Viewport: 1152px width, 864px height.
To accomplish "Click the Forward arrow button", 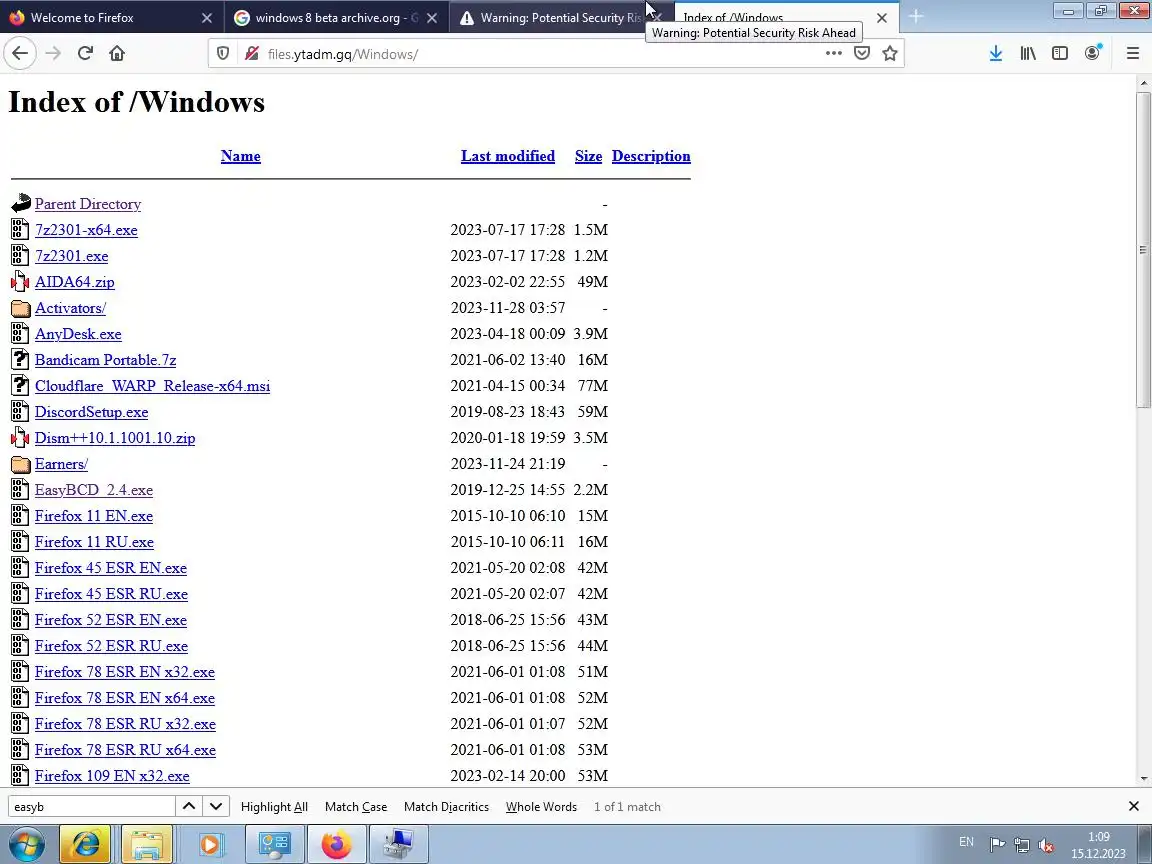I will click(x=53, y=54).
